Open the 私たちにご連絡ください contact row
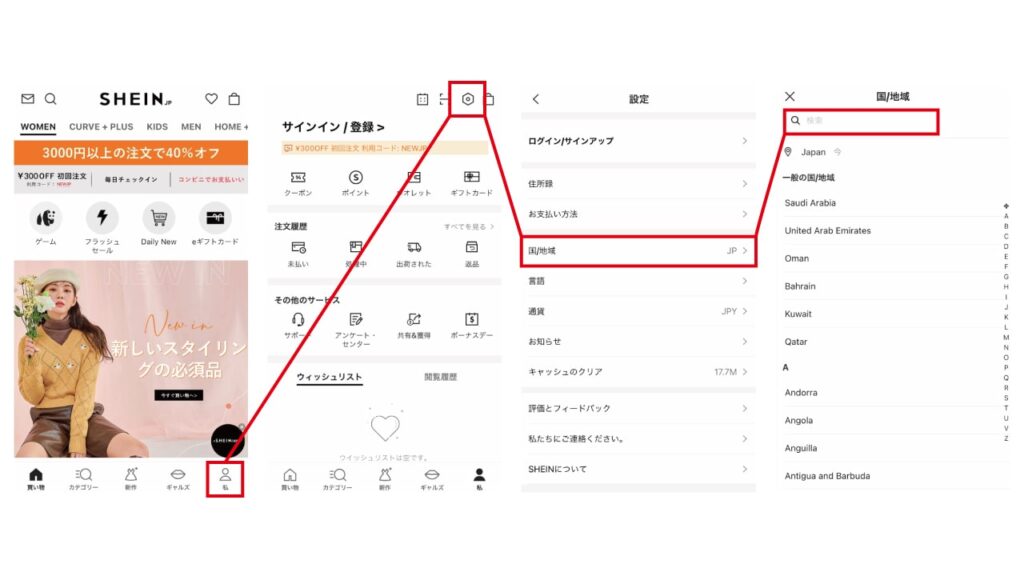This screenshot has height=576, width=1024. [638, 439]
